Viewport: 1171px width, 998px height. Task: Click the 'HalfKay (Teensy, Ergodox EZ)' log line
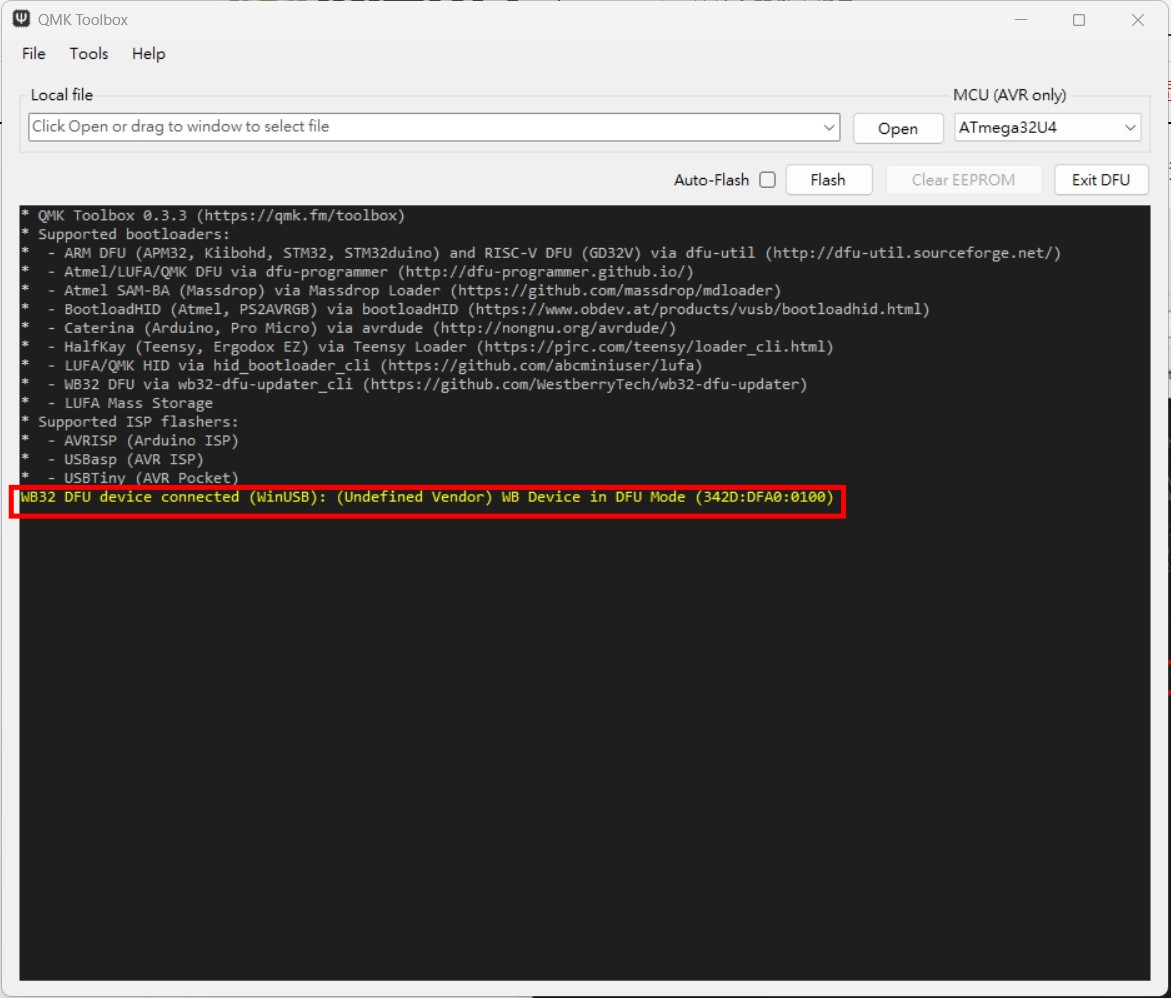[427, 347]
